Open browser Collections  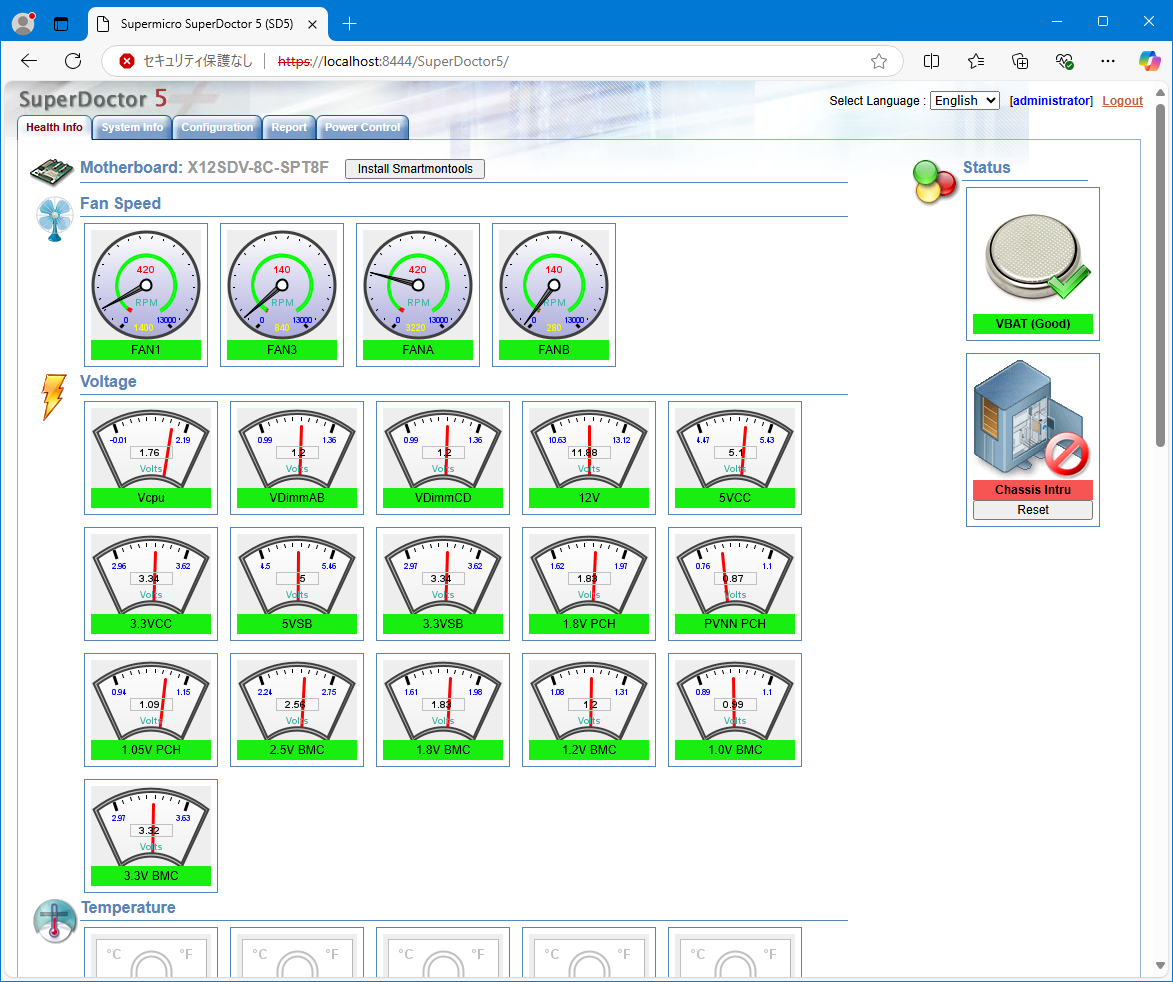[x=1020, y=61]
